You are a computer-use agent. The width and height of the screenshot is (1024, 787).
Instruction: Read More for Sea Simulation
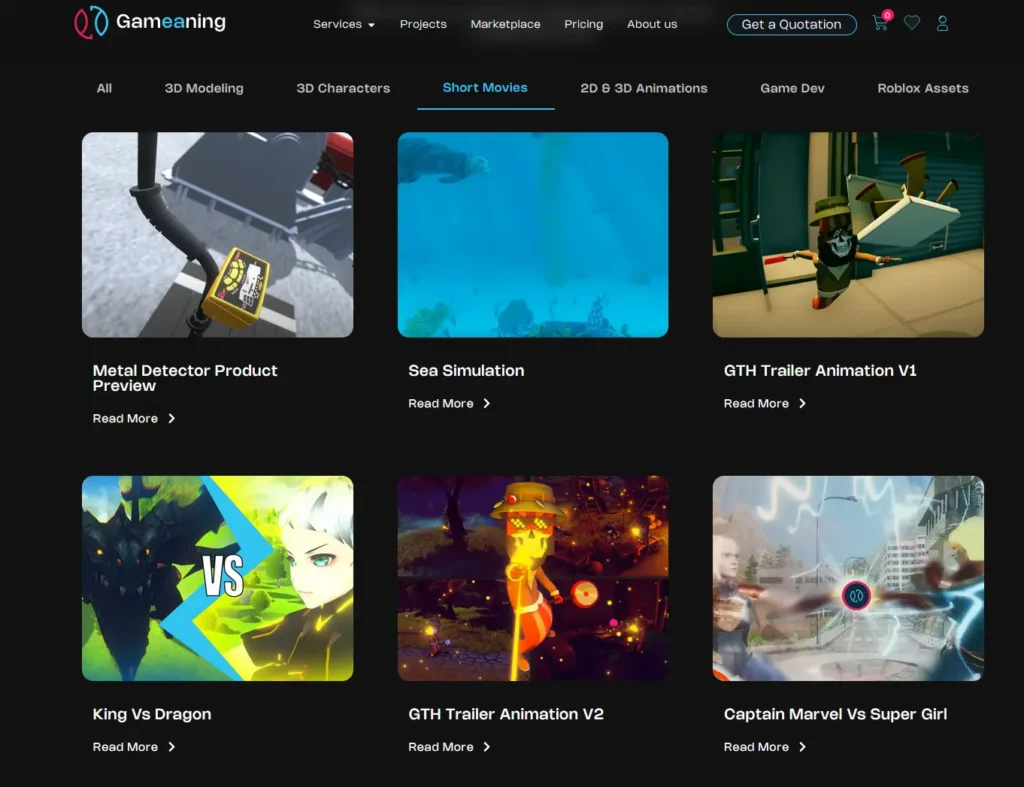[x=449, y=404]
